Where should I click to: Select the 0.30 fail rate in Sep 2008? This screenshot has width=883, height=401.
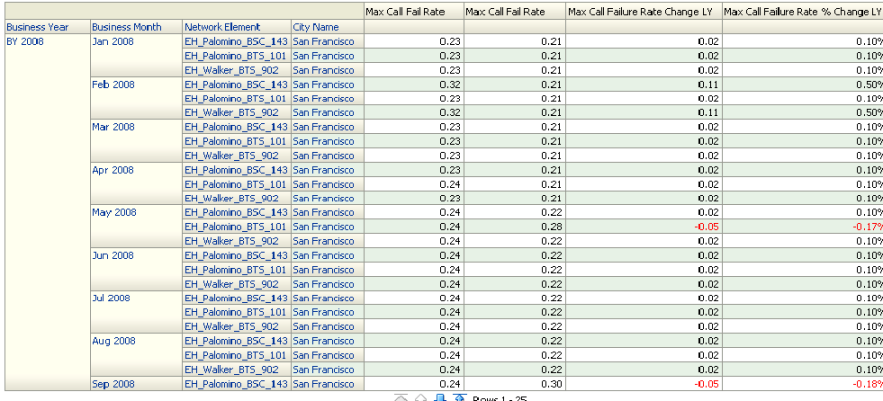tap(553, 384)
